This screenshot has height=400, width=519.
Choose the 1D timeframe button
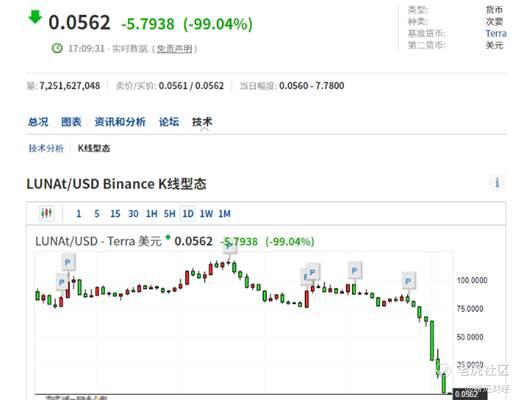188,214
